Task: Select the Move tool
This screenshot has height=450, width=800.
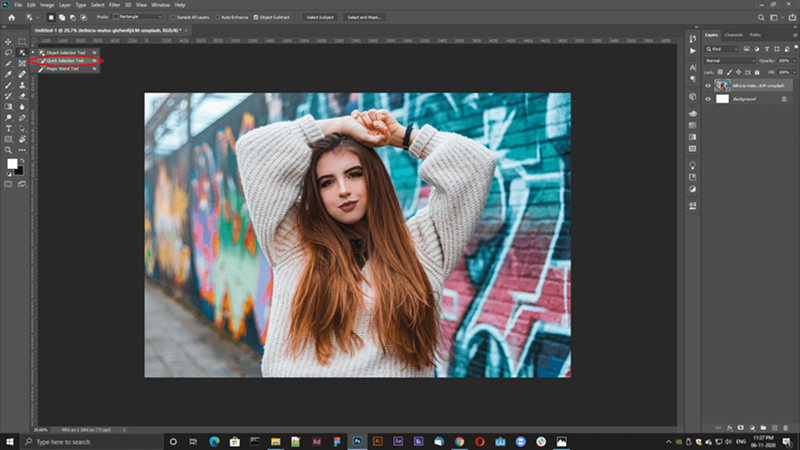Action: (8, 41)
